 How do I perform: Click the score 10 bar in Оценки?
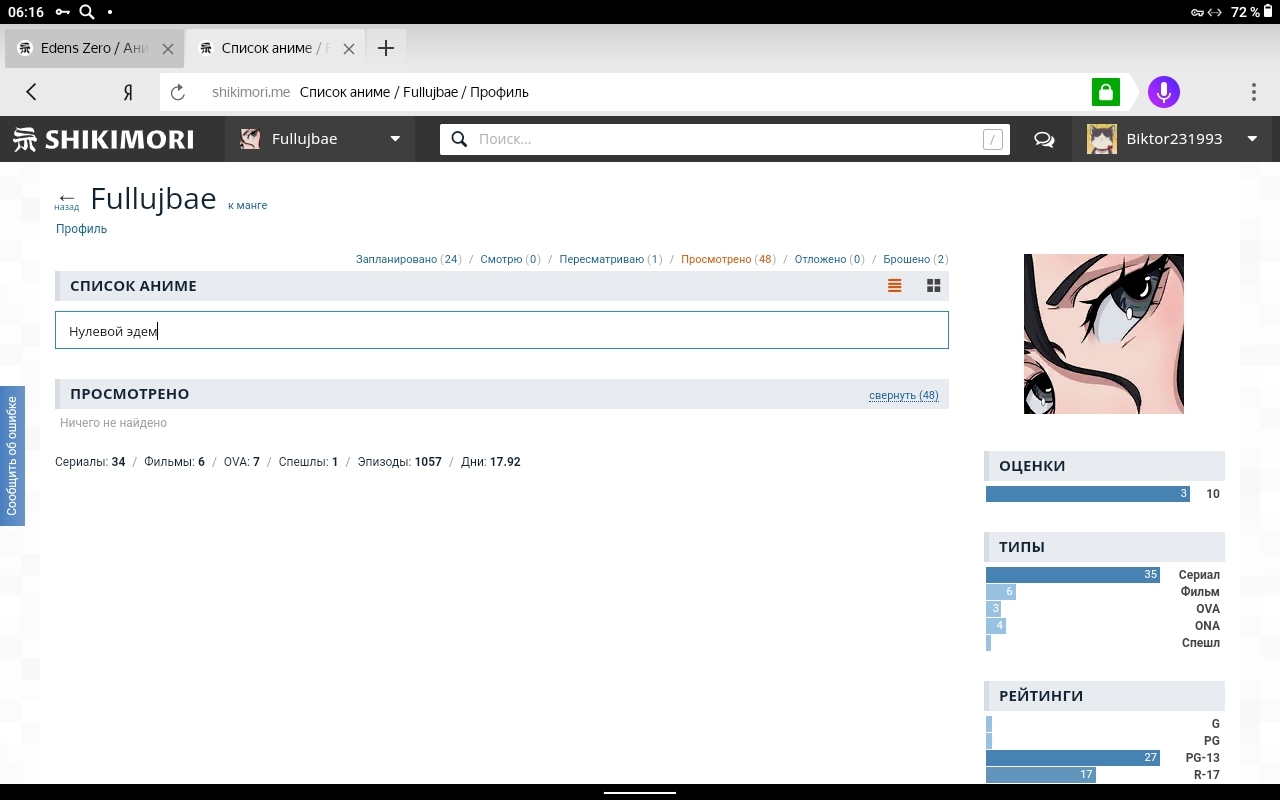(1087, 494)
